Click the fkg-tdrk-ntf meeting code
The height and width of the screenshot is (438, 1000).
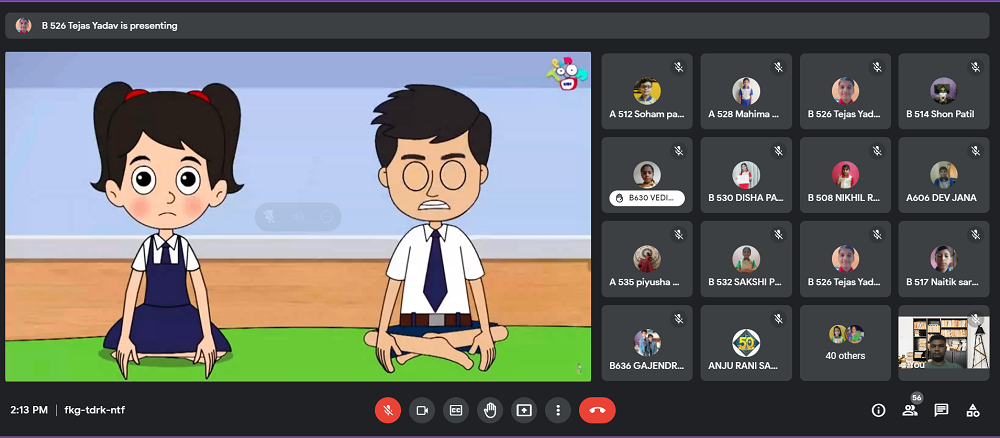(x=95, y=410)
